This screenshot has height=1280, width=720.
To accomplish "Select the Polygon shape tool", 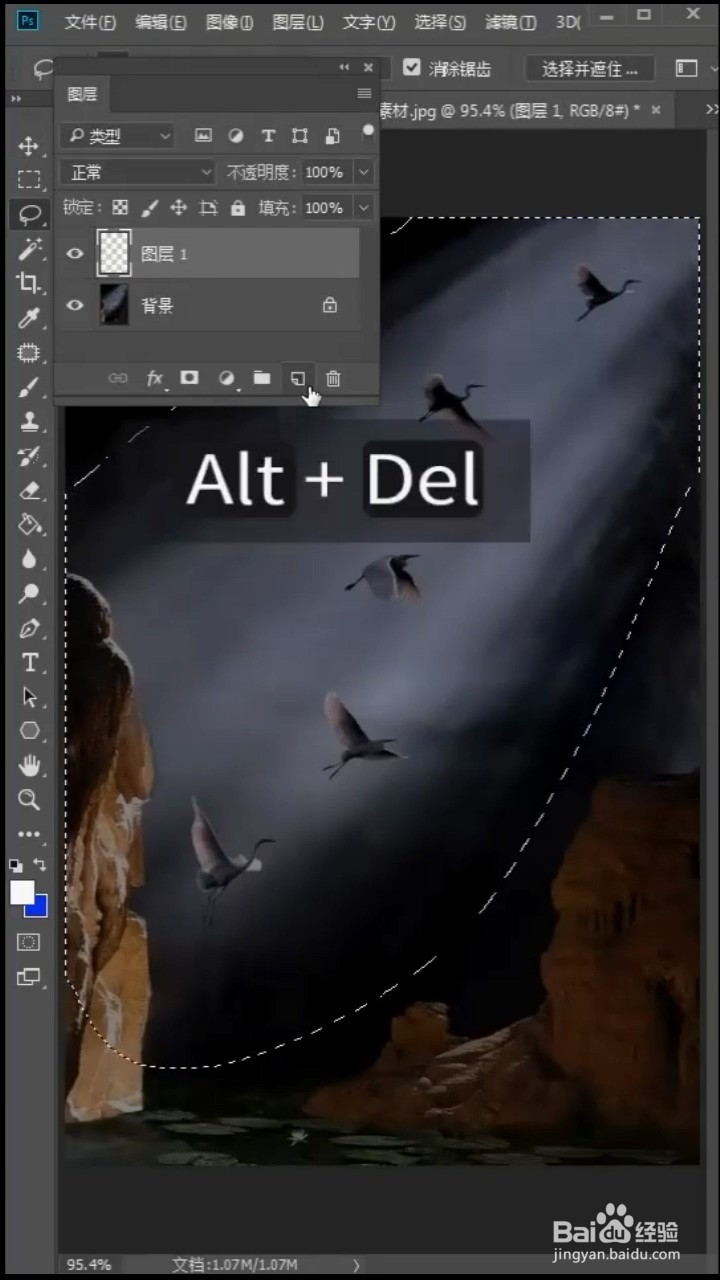I will click(29, 731).
